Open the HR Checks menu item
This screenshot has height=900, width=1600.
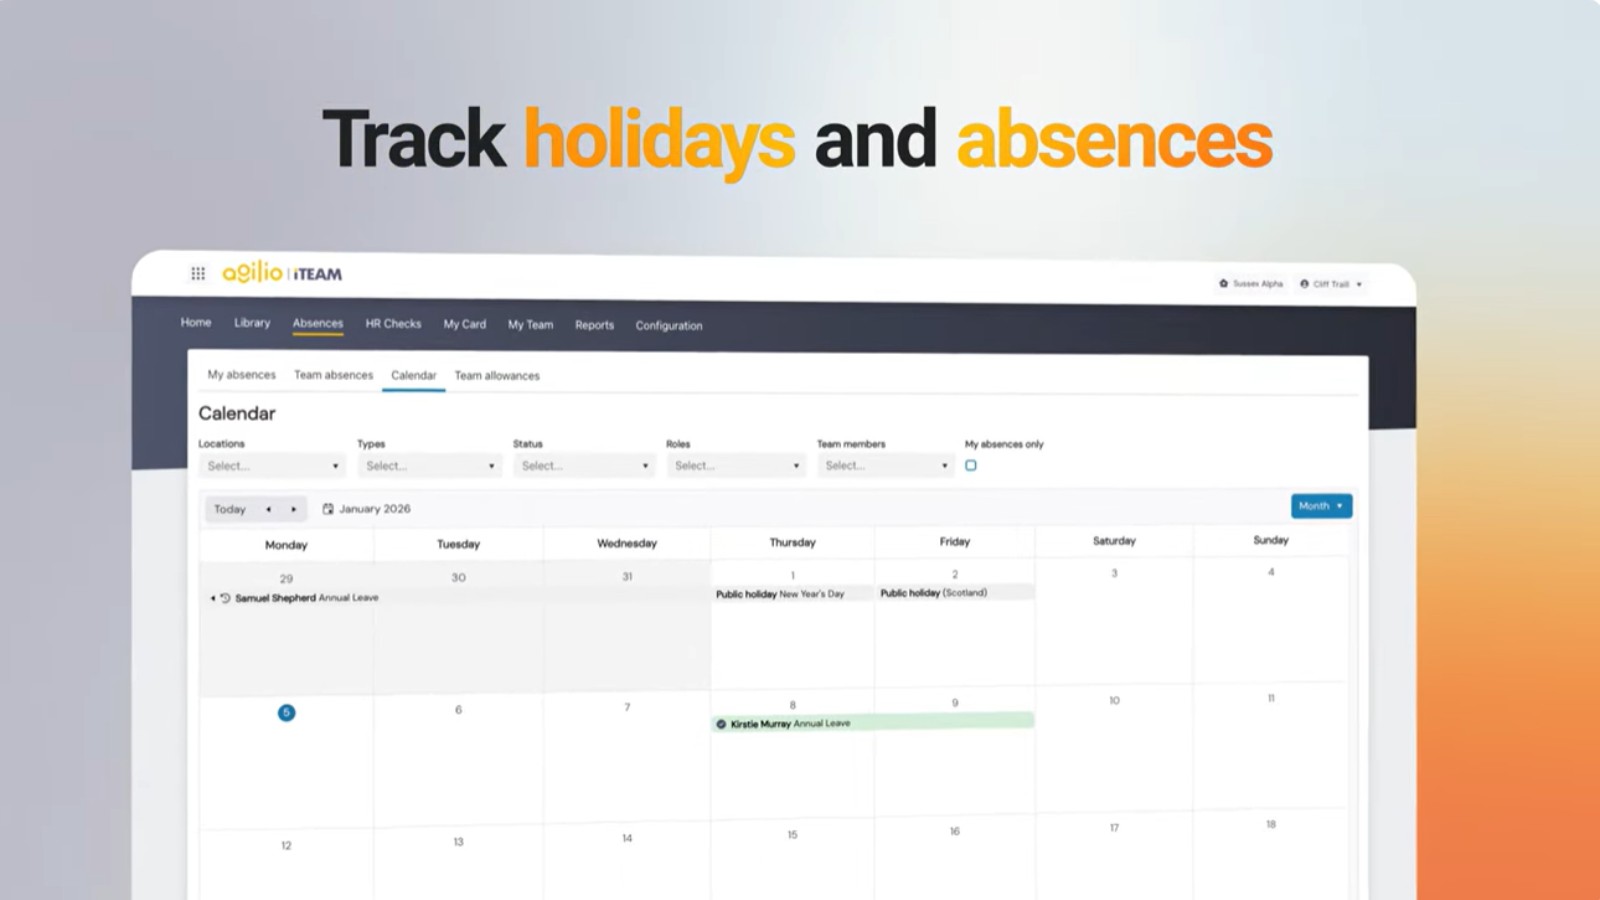click(x=393, y=324)
